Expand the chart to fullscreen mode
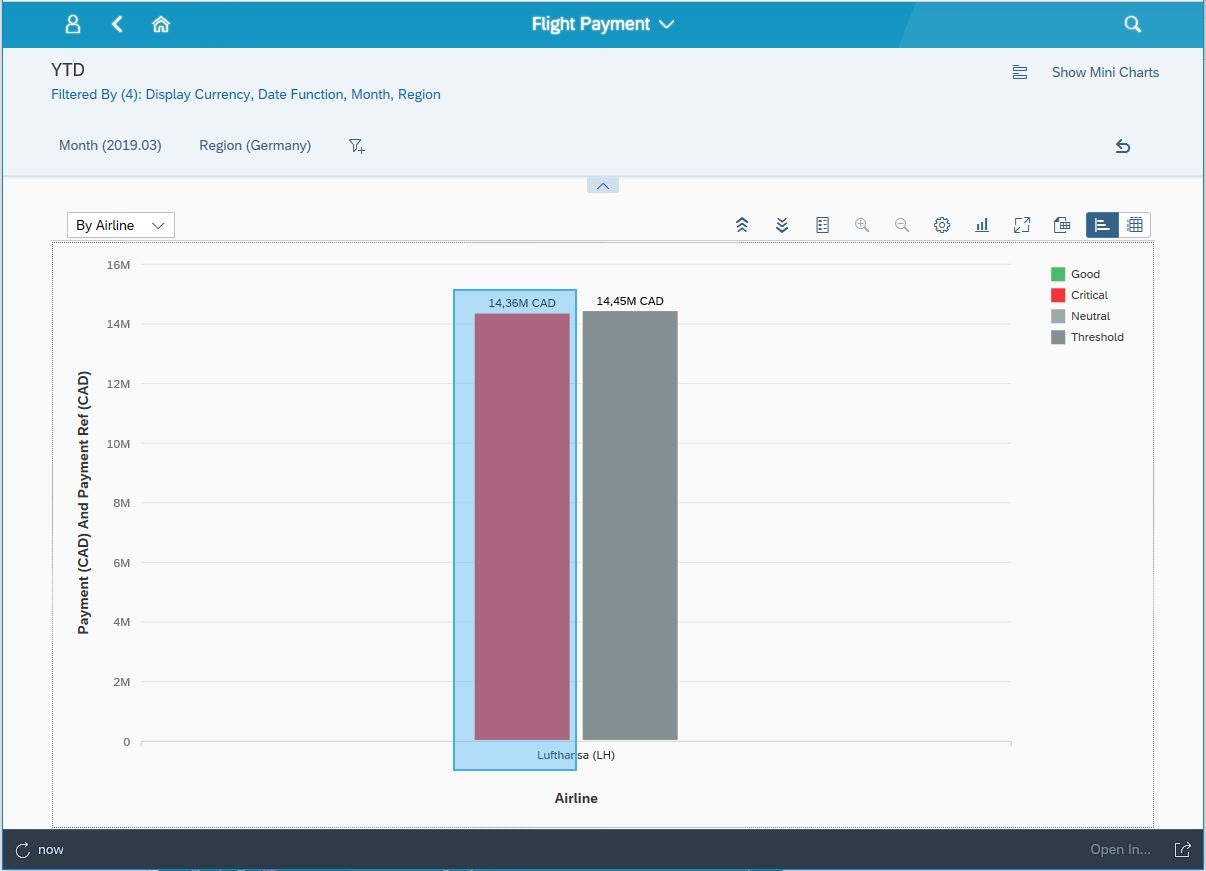 coord(1022,224)
